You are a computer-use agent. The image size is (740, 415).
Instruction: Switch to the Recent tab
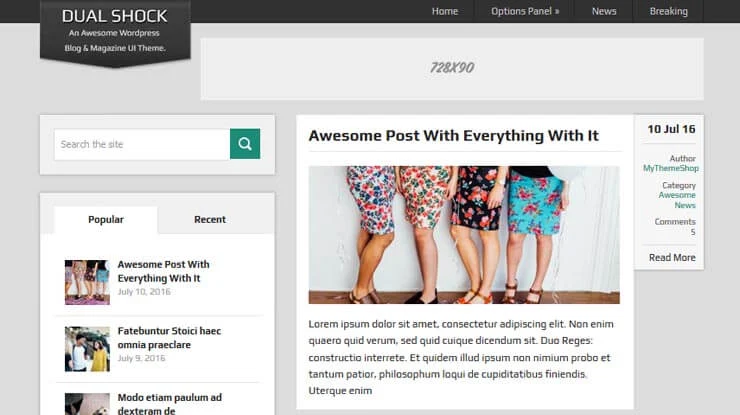210,220
